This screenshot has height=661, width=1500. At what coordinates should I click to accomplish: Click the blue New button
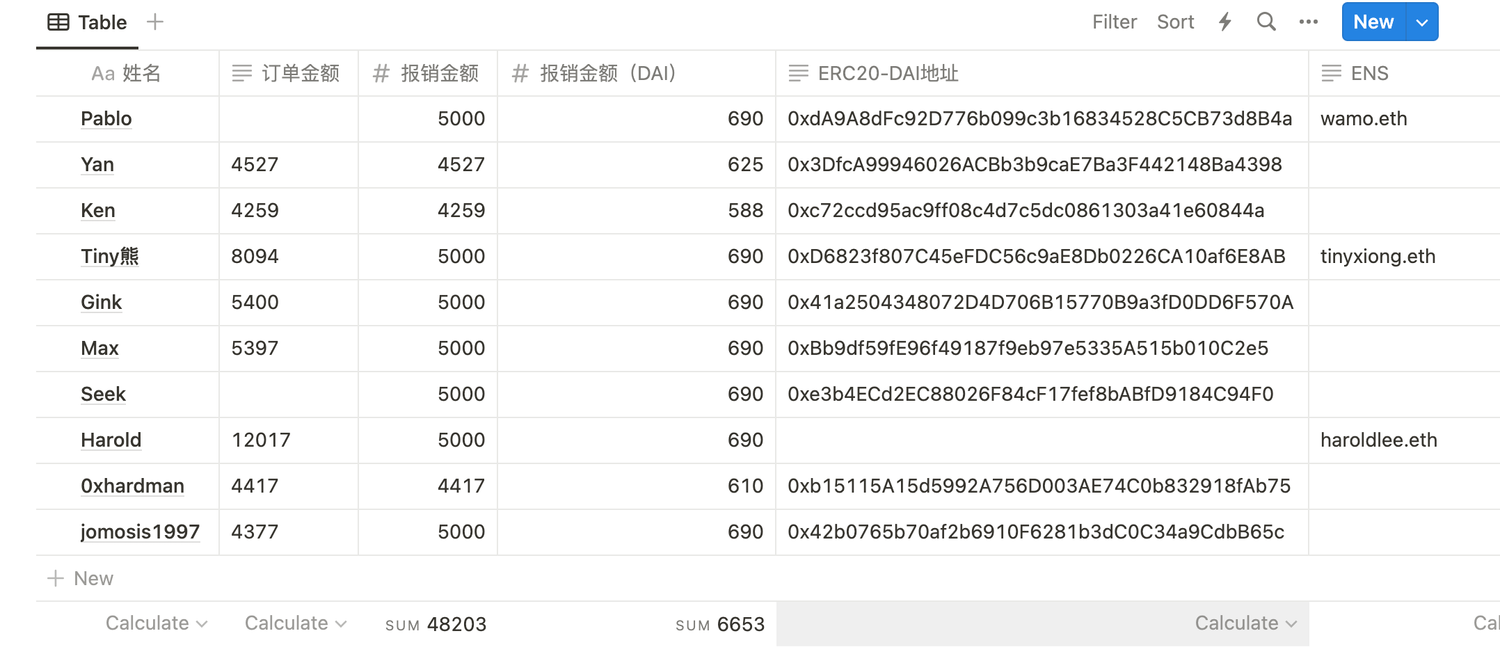pos(1373,21)
